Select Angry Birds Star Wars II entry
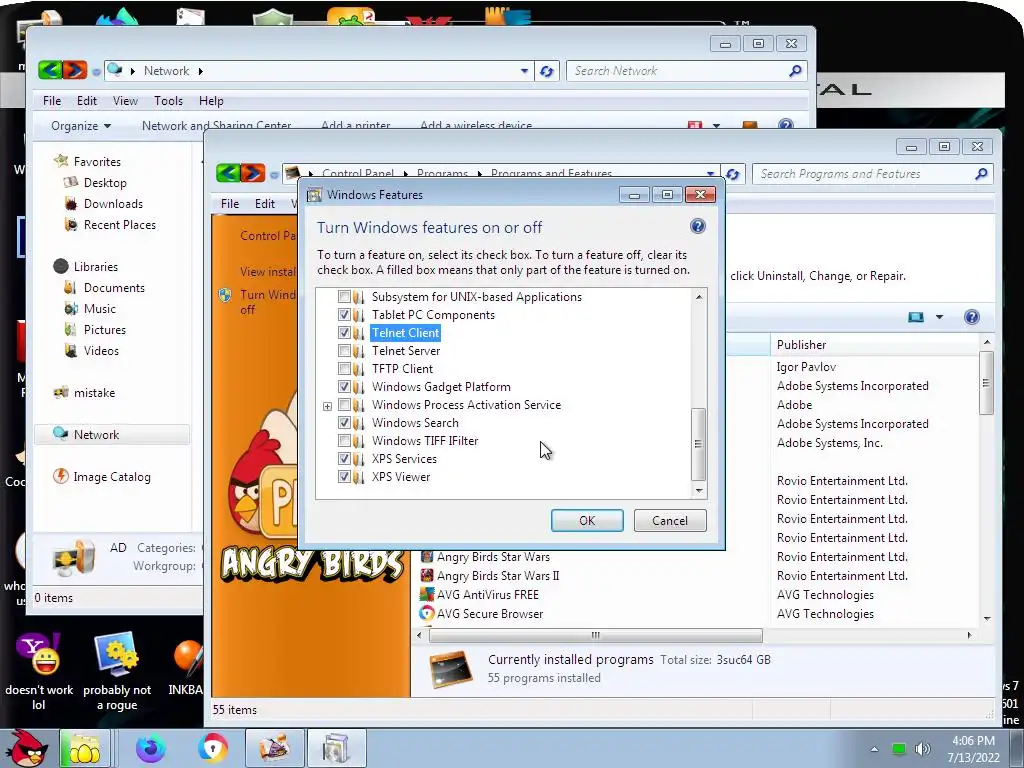The image size is (1024, 768). click(x=498, y=576)
